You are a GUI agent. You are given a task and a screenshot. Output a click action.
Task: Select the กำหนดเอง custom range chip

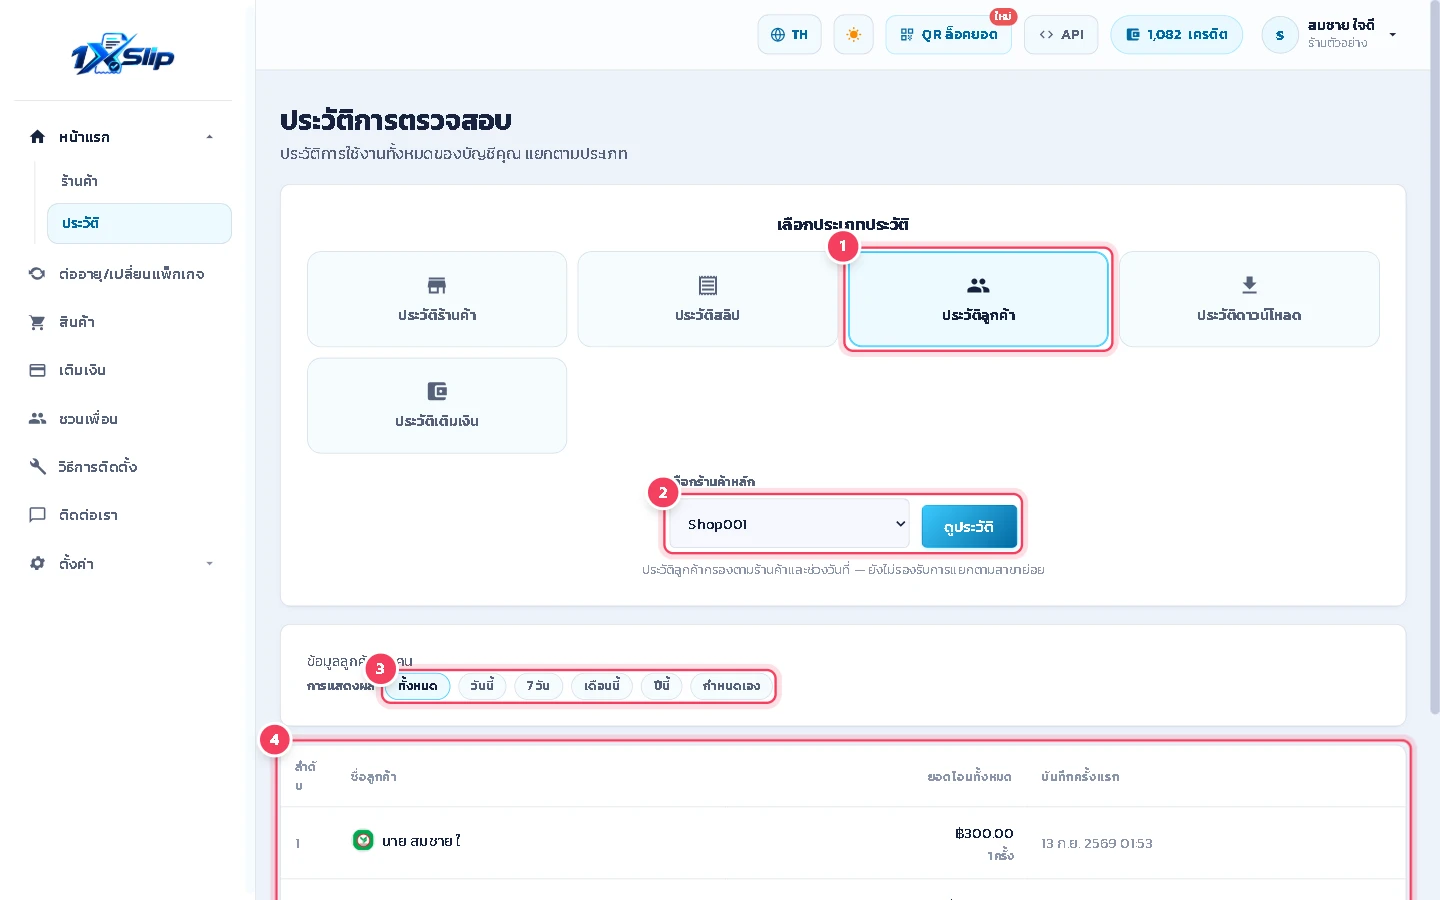pyautogui.click(x=732, y=686)
